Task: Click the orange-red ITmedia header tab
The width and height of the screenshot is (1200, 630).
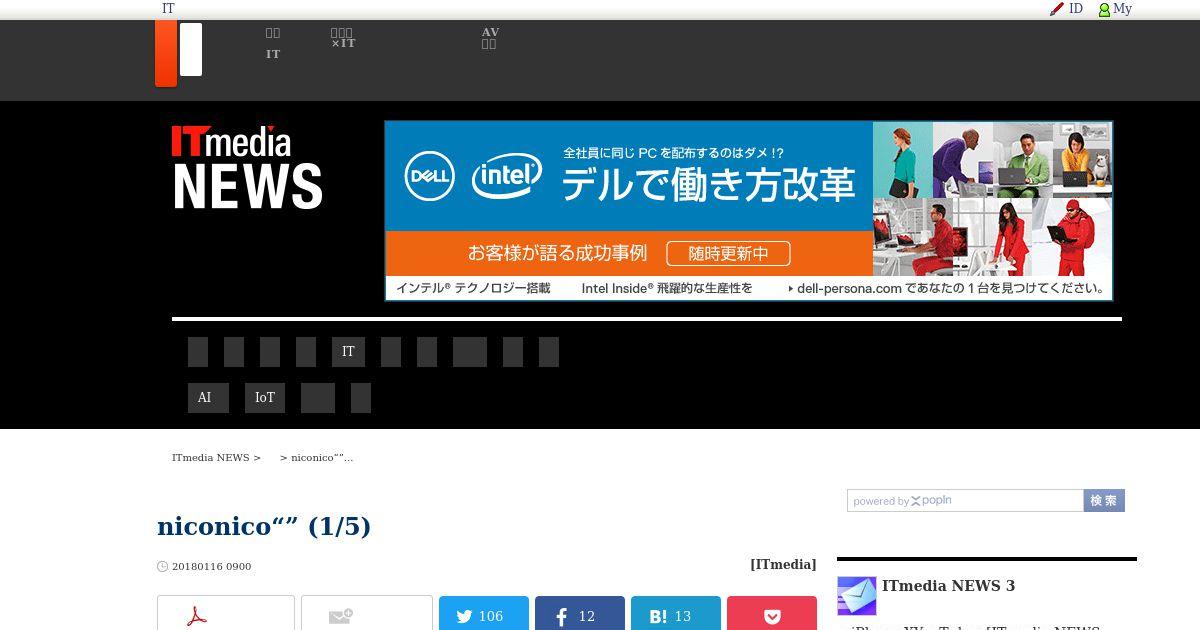Action: pyautogui.click(x=166, y=53)
